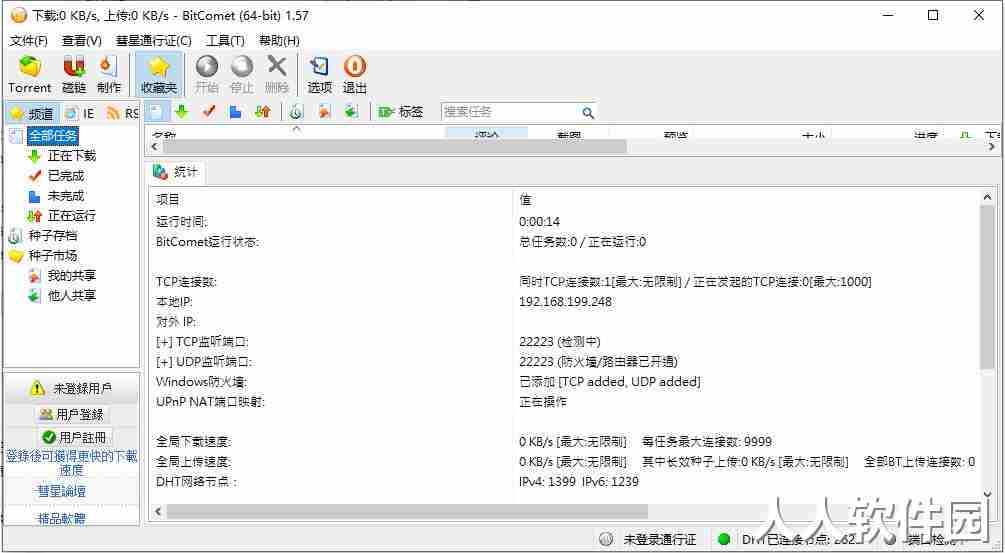The image size is (1005, 553).
Task: Switch to the 频道 sidebar tab
Action: coord(33,114)
